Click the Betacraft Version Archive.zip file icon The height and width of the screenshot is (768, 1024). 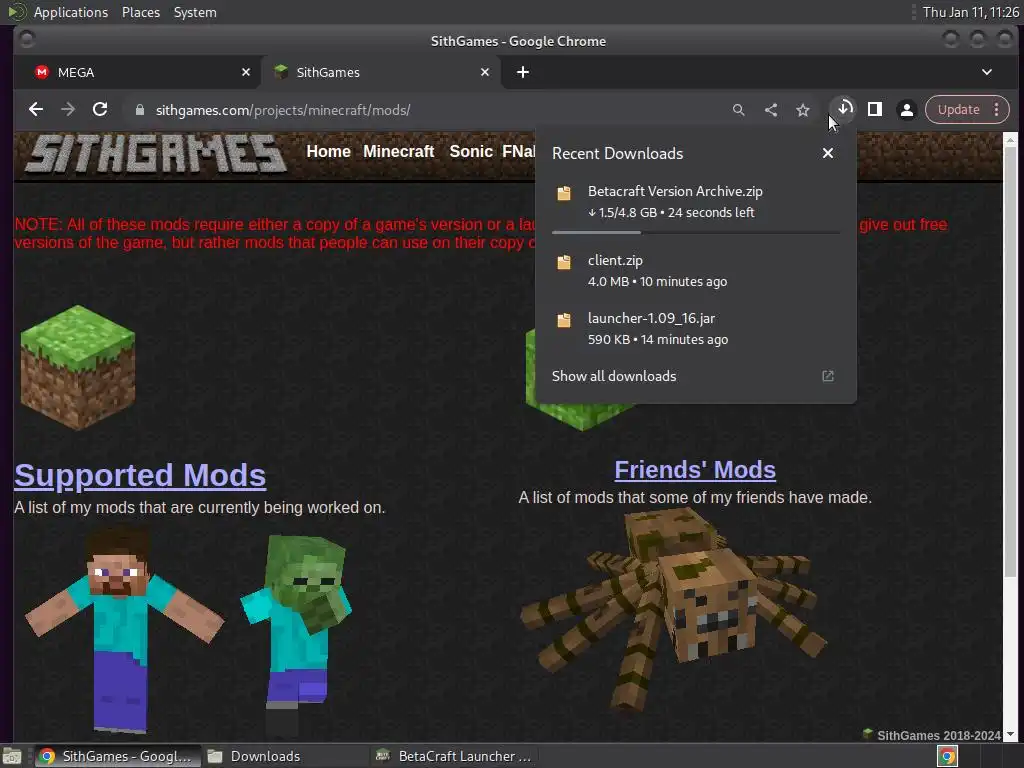click(x=564, y=193)
